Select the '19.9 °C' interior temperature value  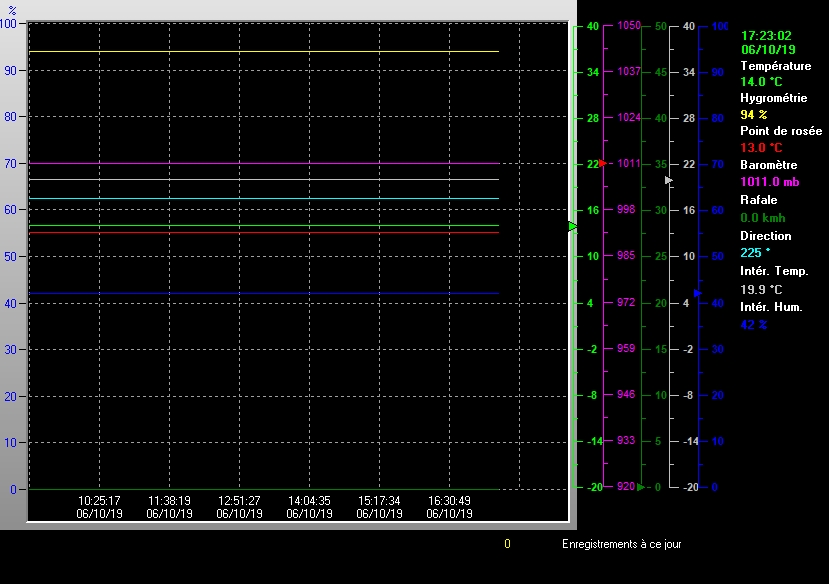(x=761, y=290)
